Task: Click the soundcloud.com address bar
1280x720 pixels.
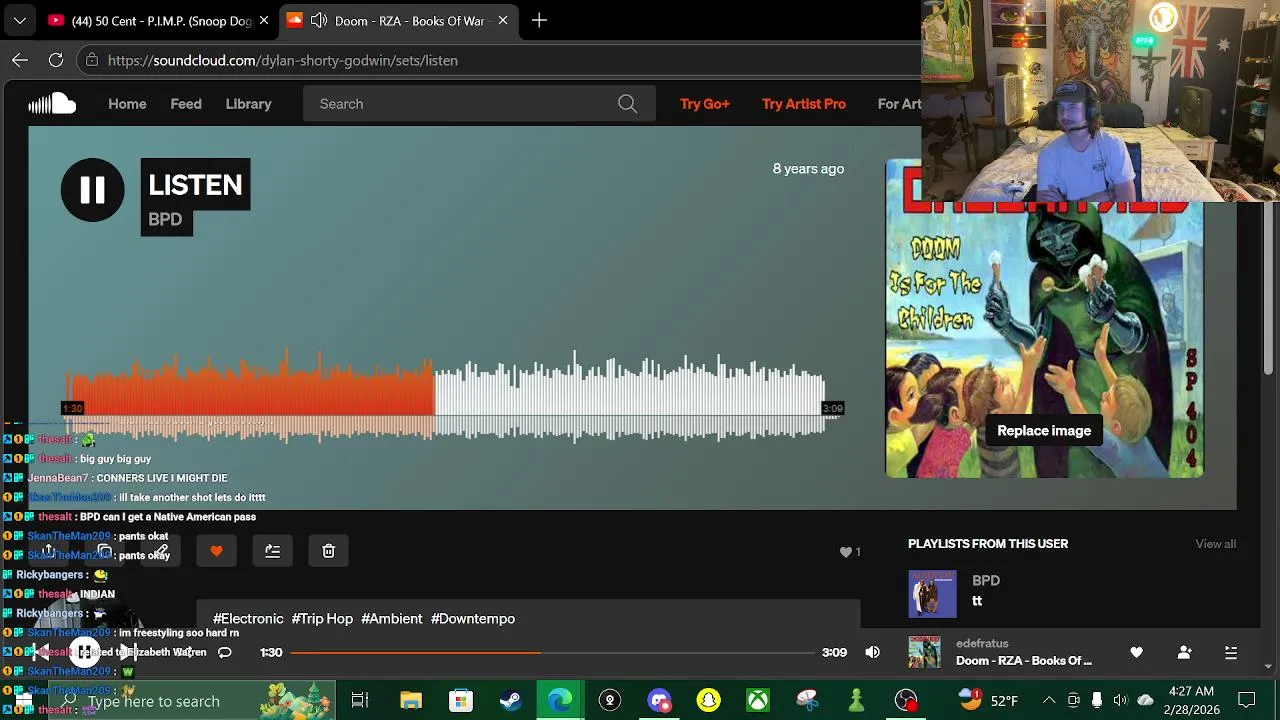Action: click(500, 60)
